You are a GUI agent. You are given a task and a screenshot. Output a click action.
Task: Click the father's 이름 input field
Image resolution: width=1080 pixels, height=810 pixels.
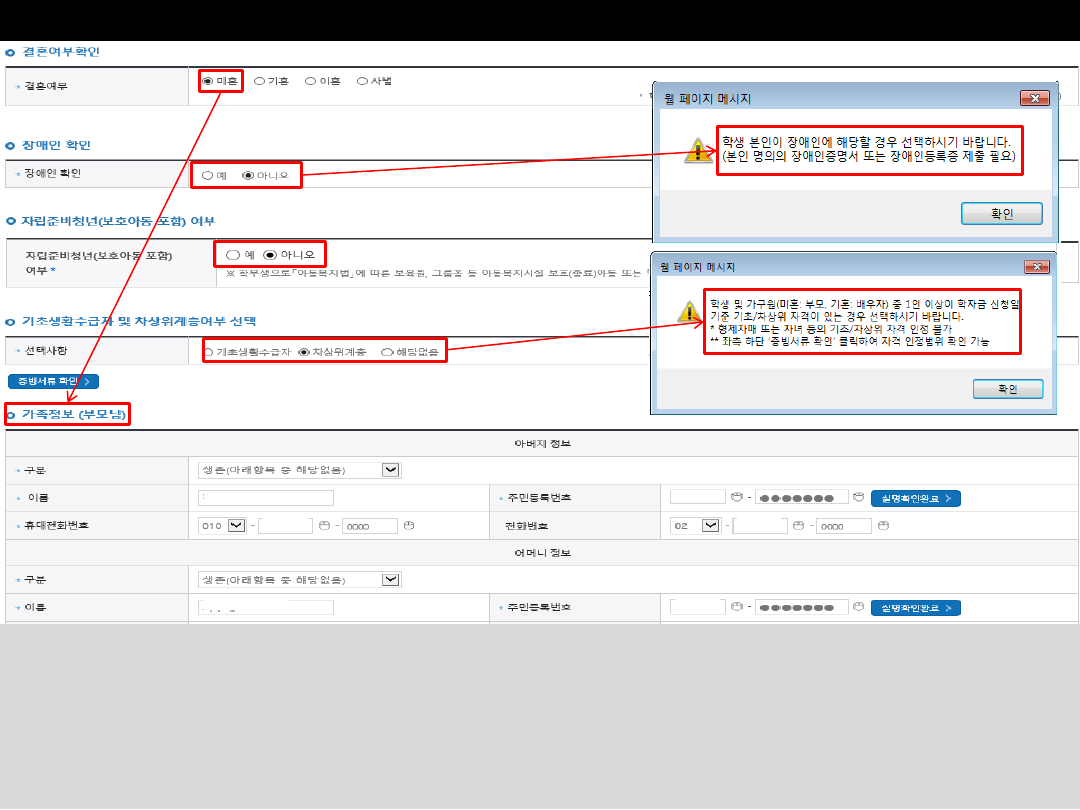266,498
